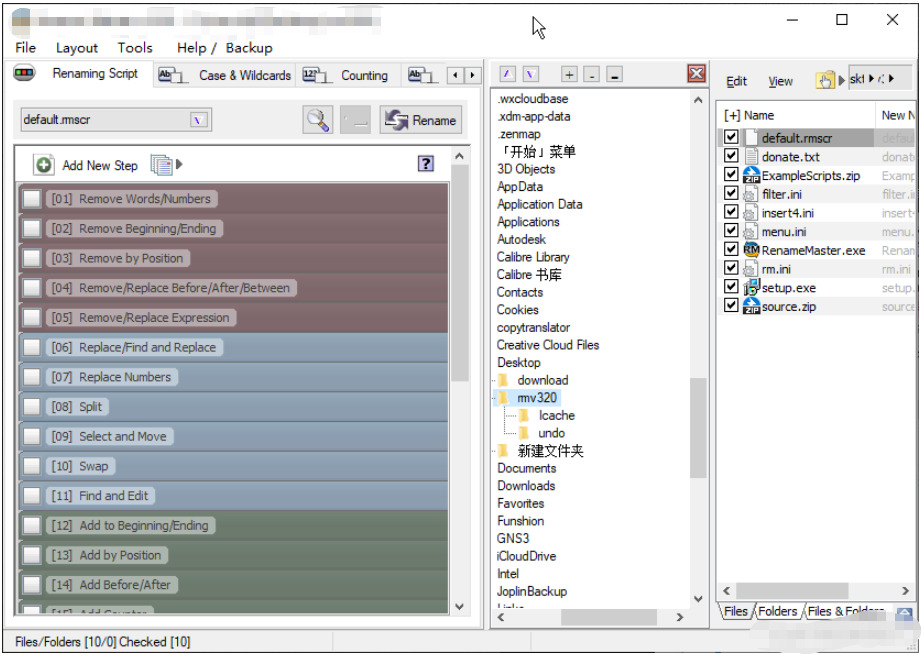Enable step 01 Remove Words/Numbers checkbox

(32, 199)
